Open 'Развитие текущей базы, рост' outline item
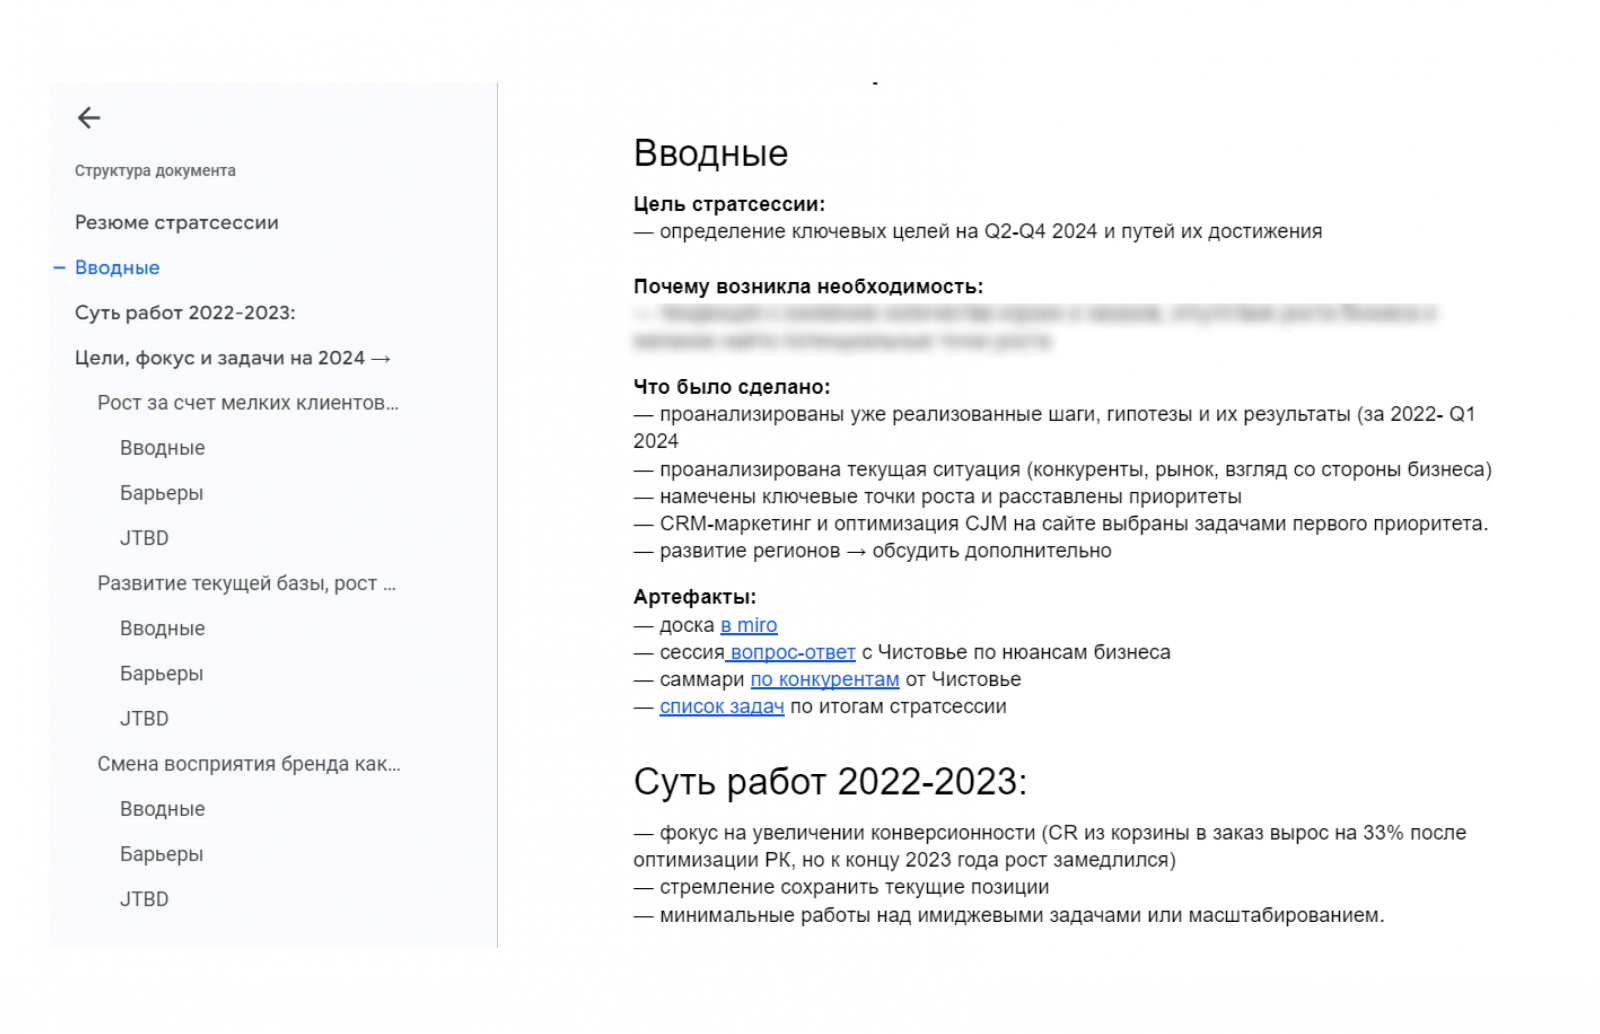1600x1034 pixels. coord(246,583)
